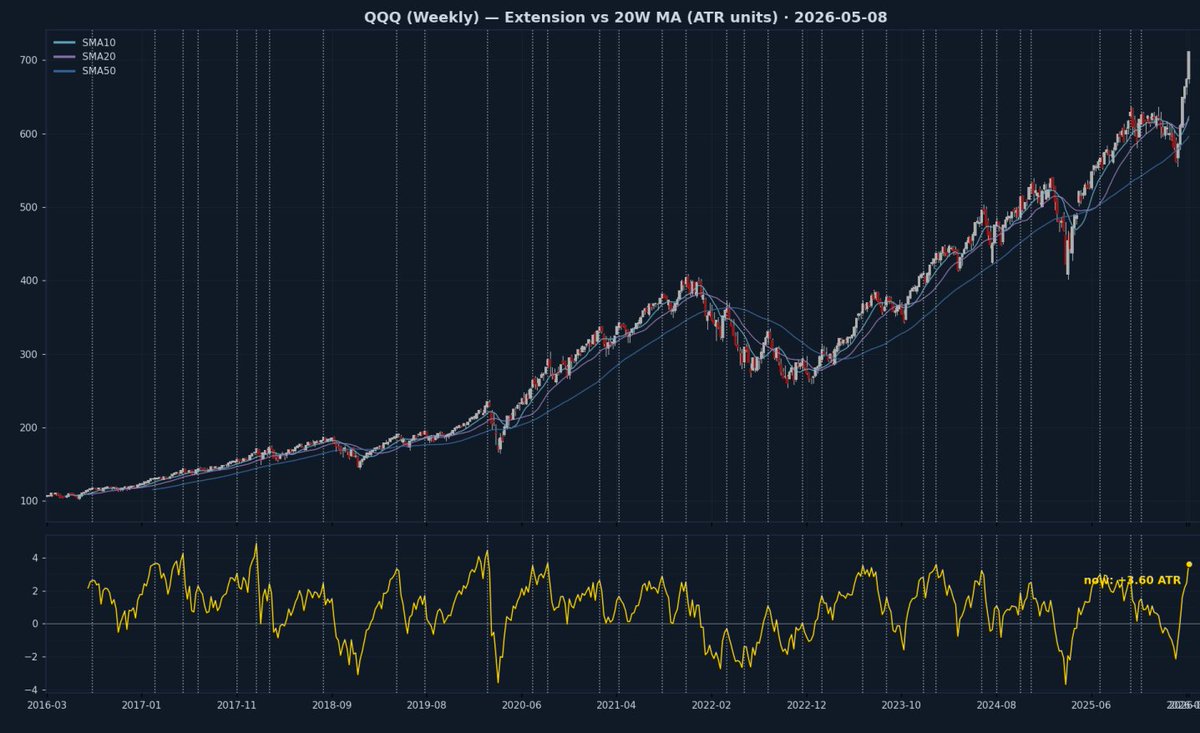Click the 600 price axis label
The width and height of the screenshot is (1200, 733).
29,134
